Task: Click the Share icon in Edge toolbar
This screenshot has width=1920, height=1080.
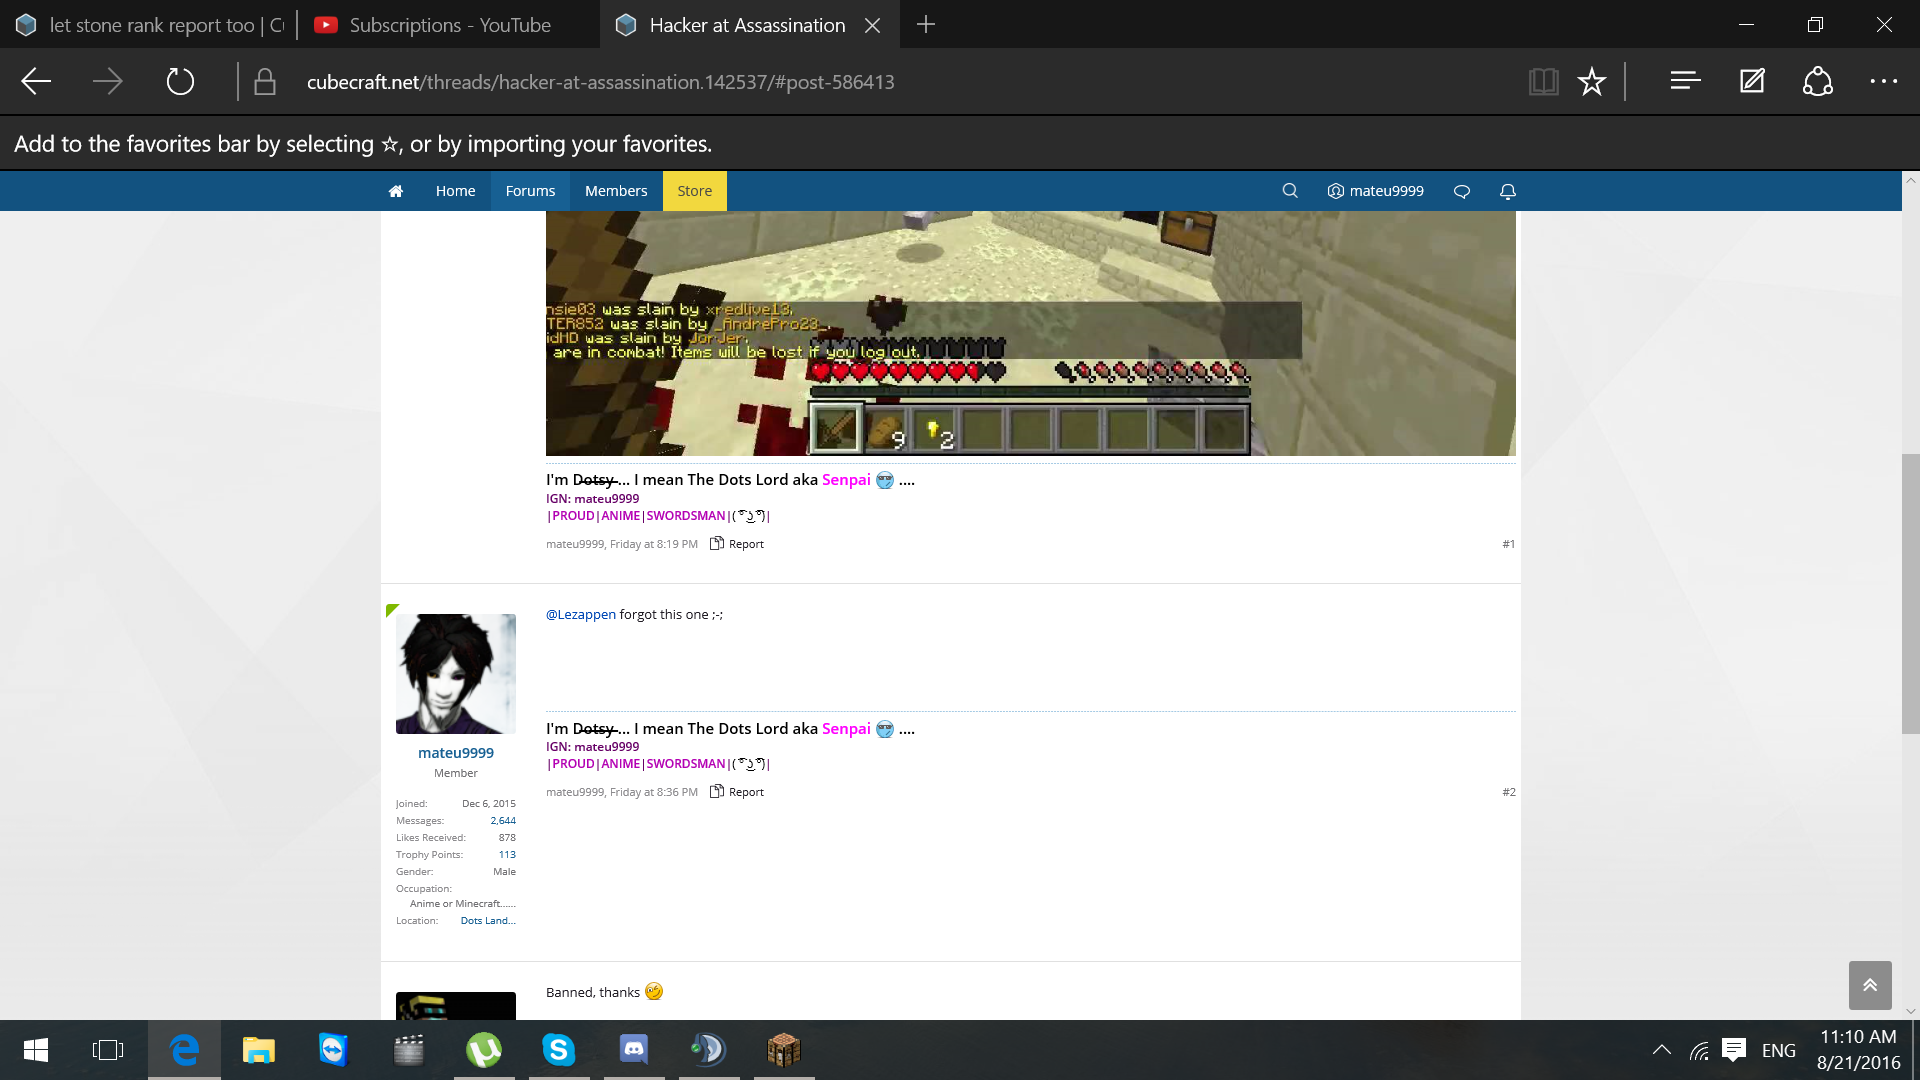Action: click(1818, 81)
